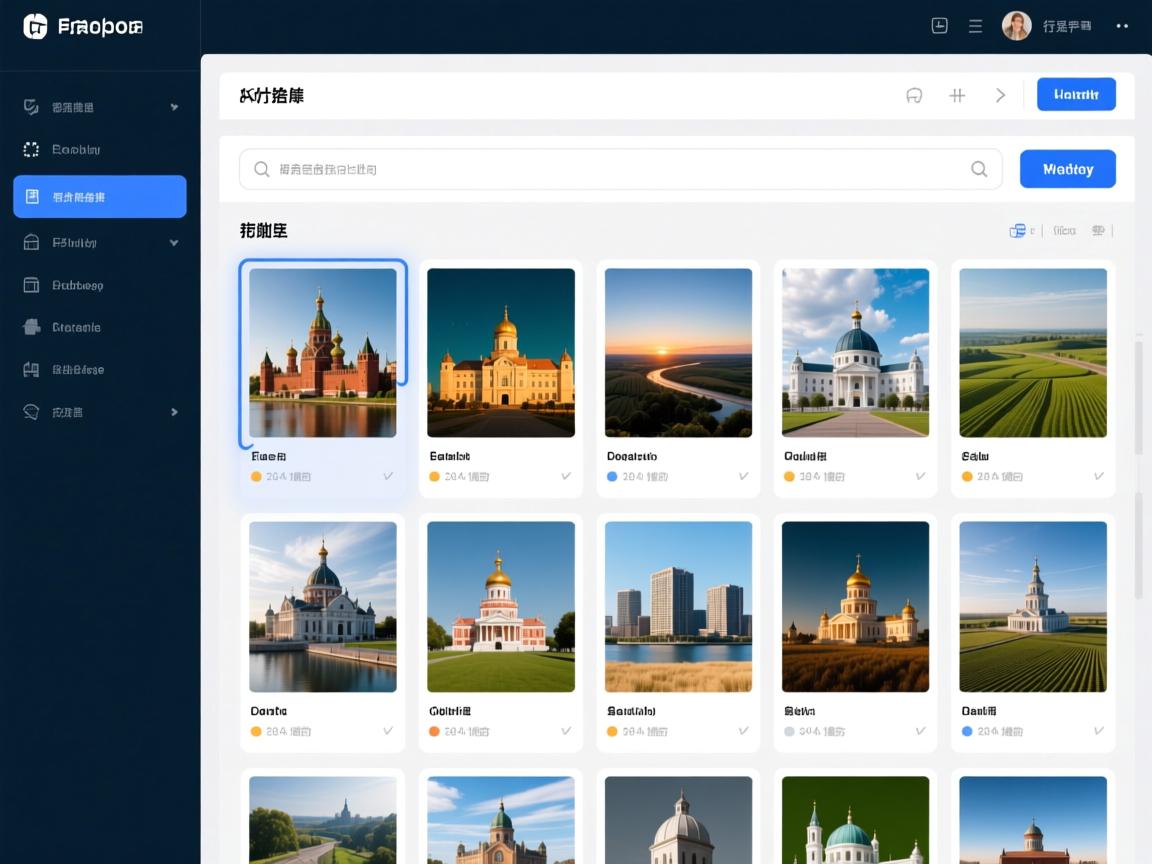This screenshot has width=1152, height=864.
Task: Switch to the blue card view icon
Action: click(x=1017, y=230)
